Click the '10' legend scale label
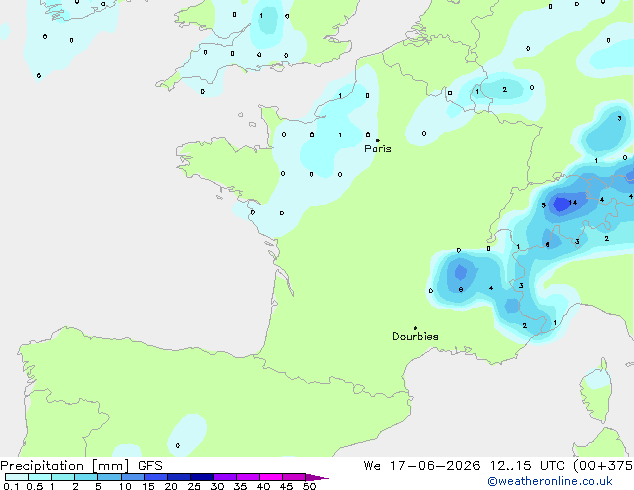Screen dimensions: 634x490 pos(125,486)
